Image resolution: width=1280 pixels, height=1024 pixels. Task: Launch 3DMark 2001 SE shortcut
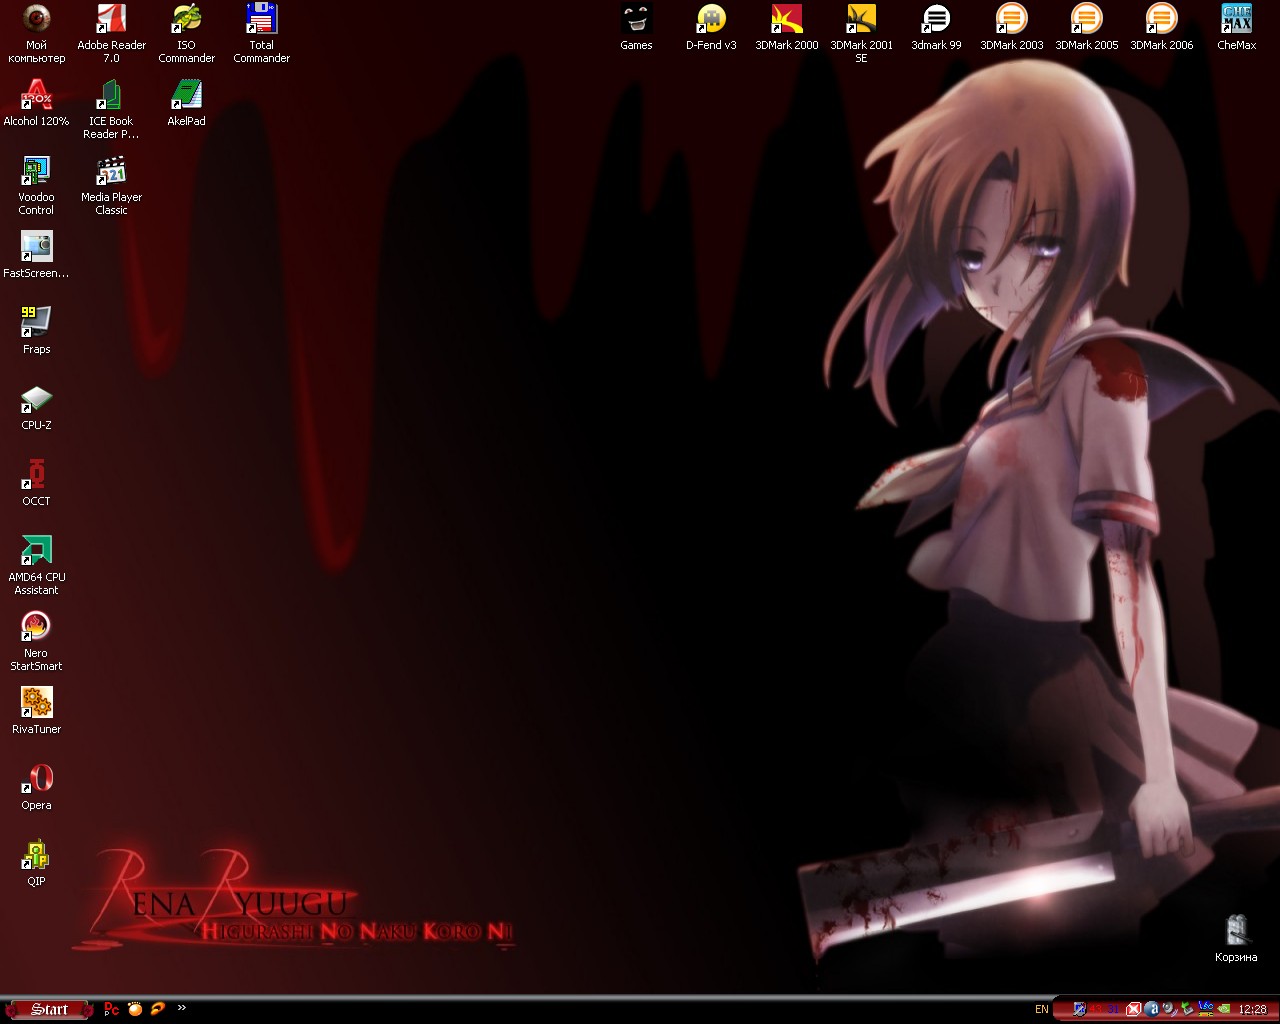[861, 33]
